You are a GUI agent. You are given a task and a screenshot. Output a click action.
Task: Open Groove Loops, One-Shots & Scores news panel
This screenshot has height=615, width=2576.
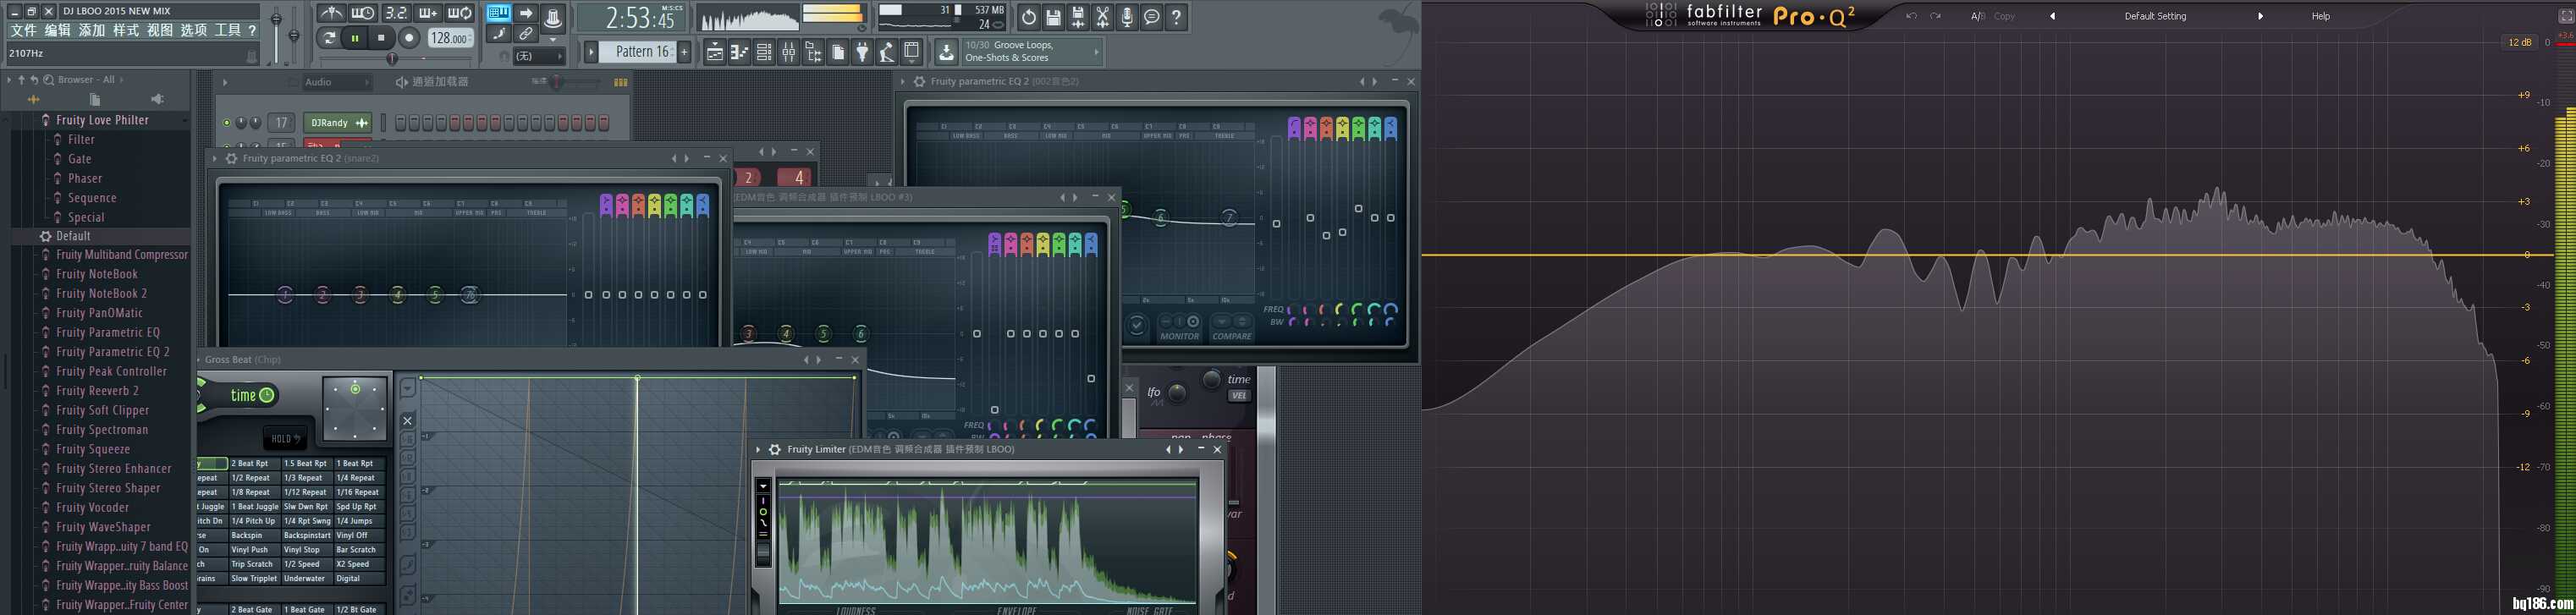point(1031,52)
